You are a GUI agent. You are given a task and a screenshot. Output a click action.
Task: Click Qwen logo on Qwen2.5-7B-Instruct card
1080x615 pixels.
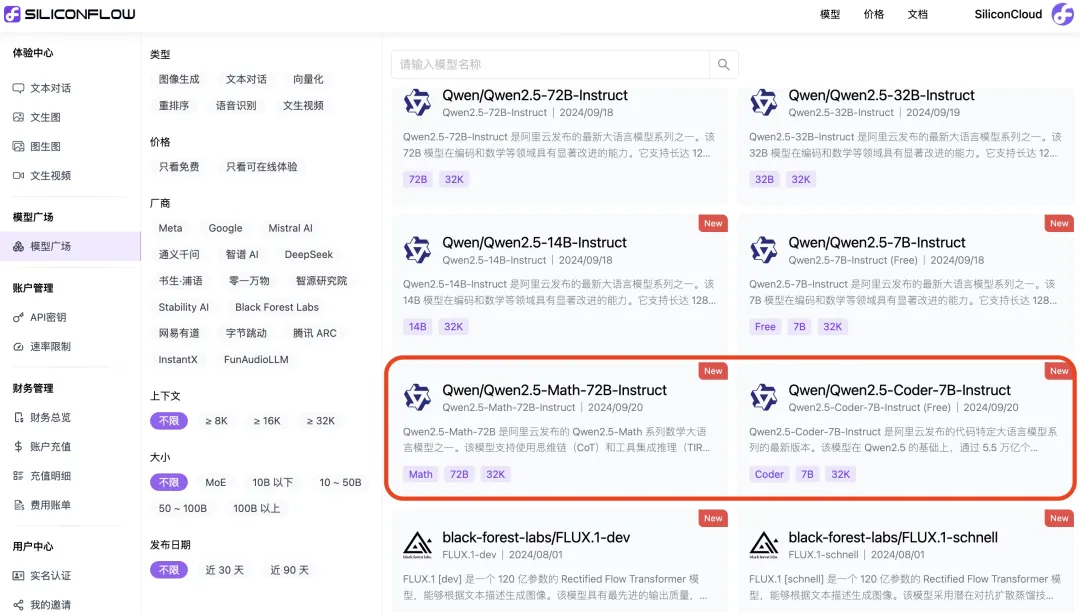[x=764, y=250]
